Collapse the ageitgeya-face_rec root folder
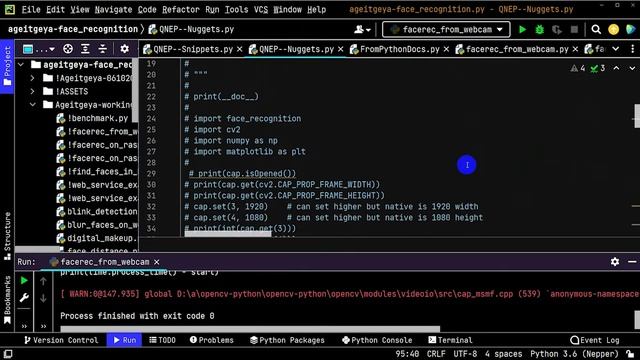The image size is (640, 360). pos(21,64)
